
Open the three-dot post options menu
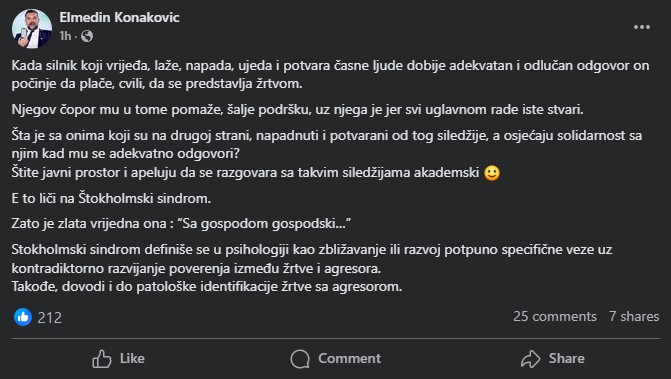[642, 27]
